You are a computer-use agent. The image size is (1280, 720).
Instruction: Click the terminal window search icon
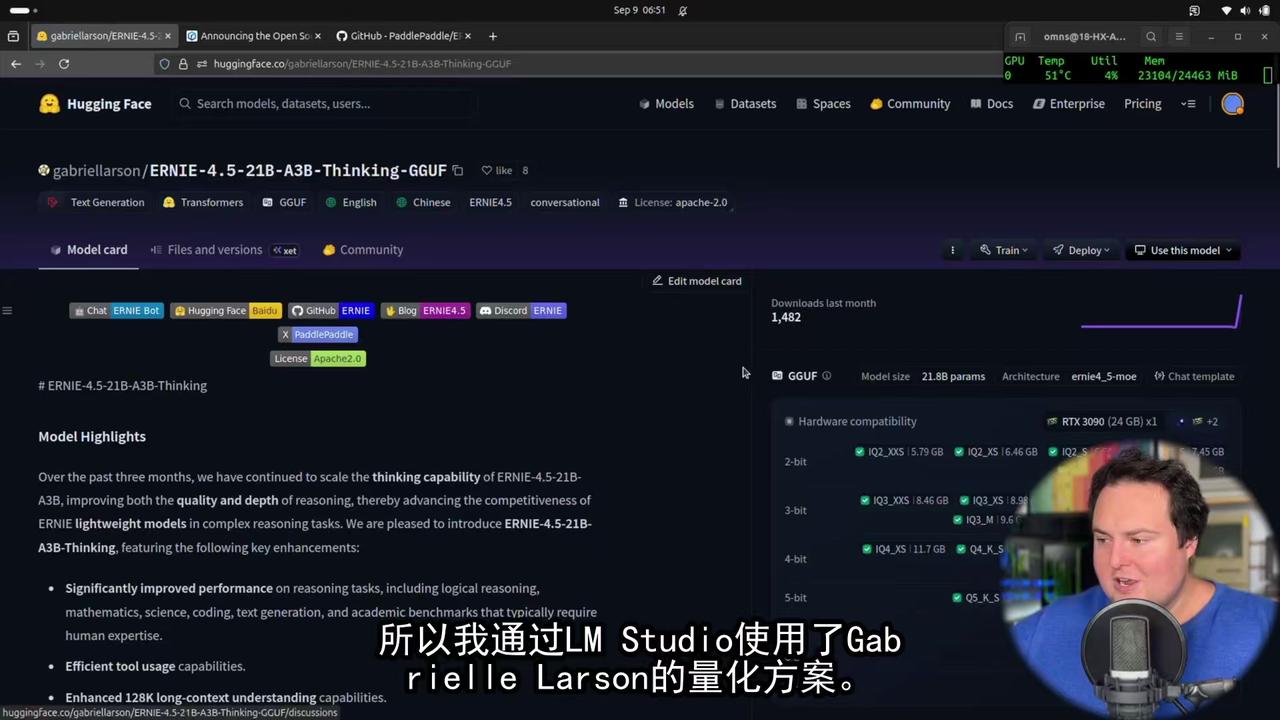[x=1151, y=37]
